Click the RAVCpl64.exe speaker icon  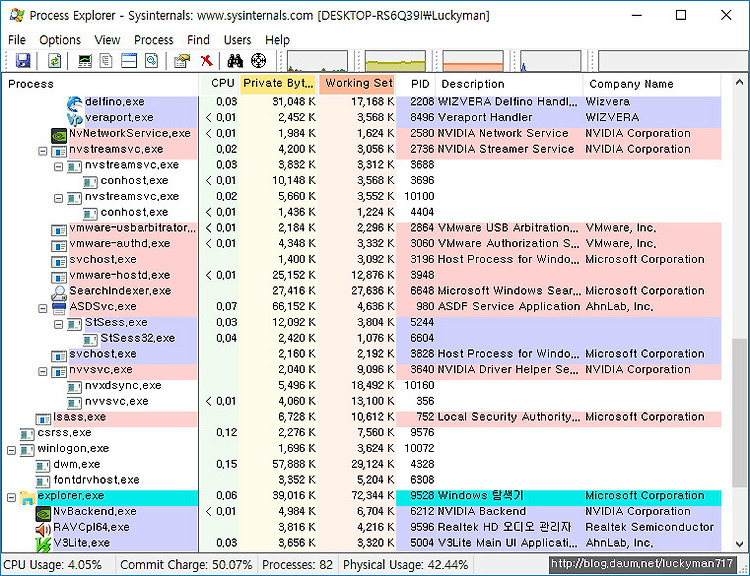(x=43, y=529)
